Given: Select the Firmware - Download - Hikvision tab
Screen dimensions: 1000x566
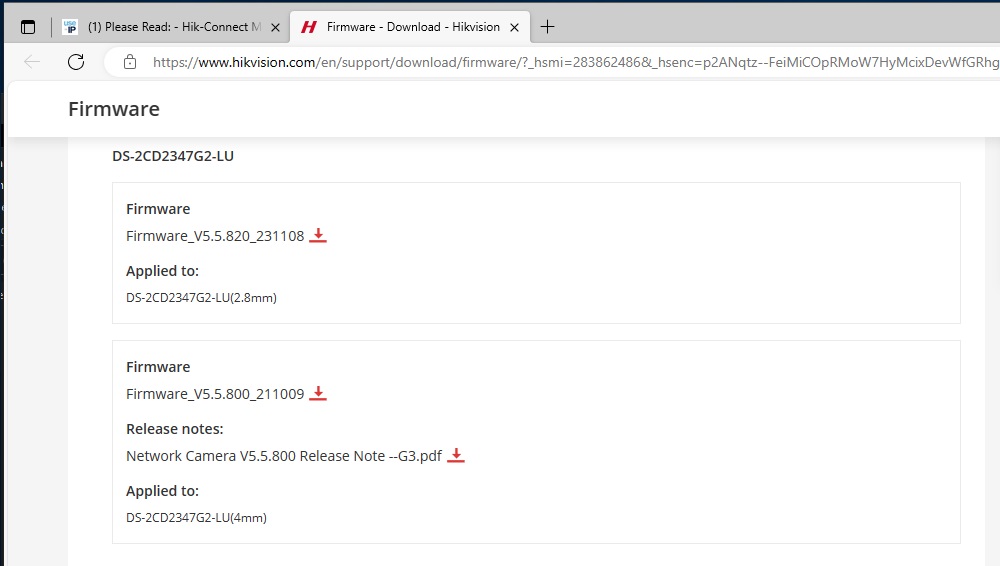Looking at the screenshot, I should pyautogui.click(x=409, y=27).
